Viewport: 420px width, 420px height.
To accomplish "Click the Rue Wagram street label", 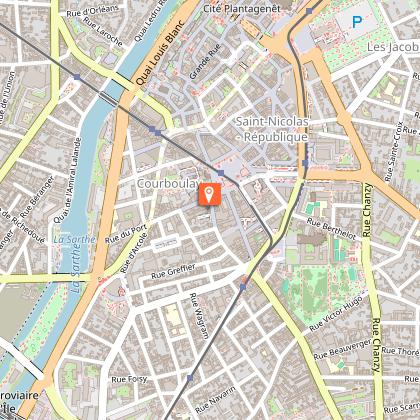I will click(199, 316).
